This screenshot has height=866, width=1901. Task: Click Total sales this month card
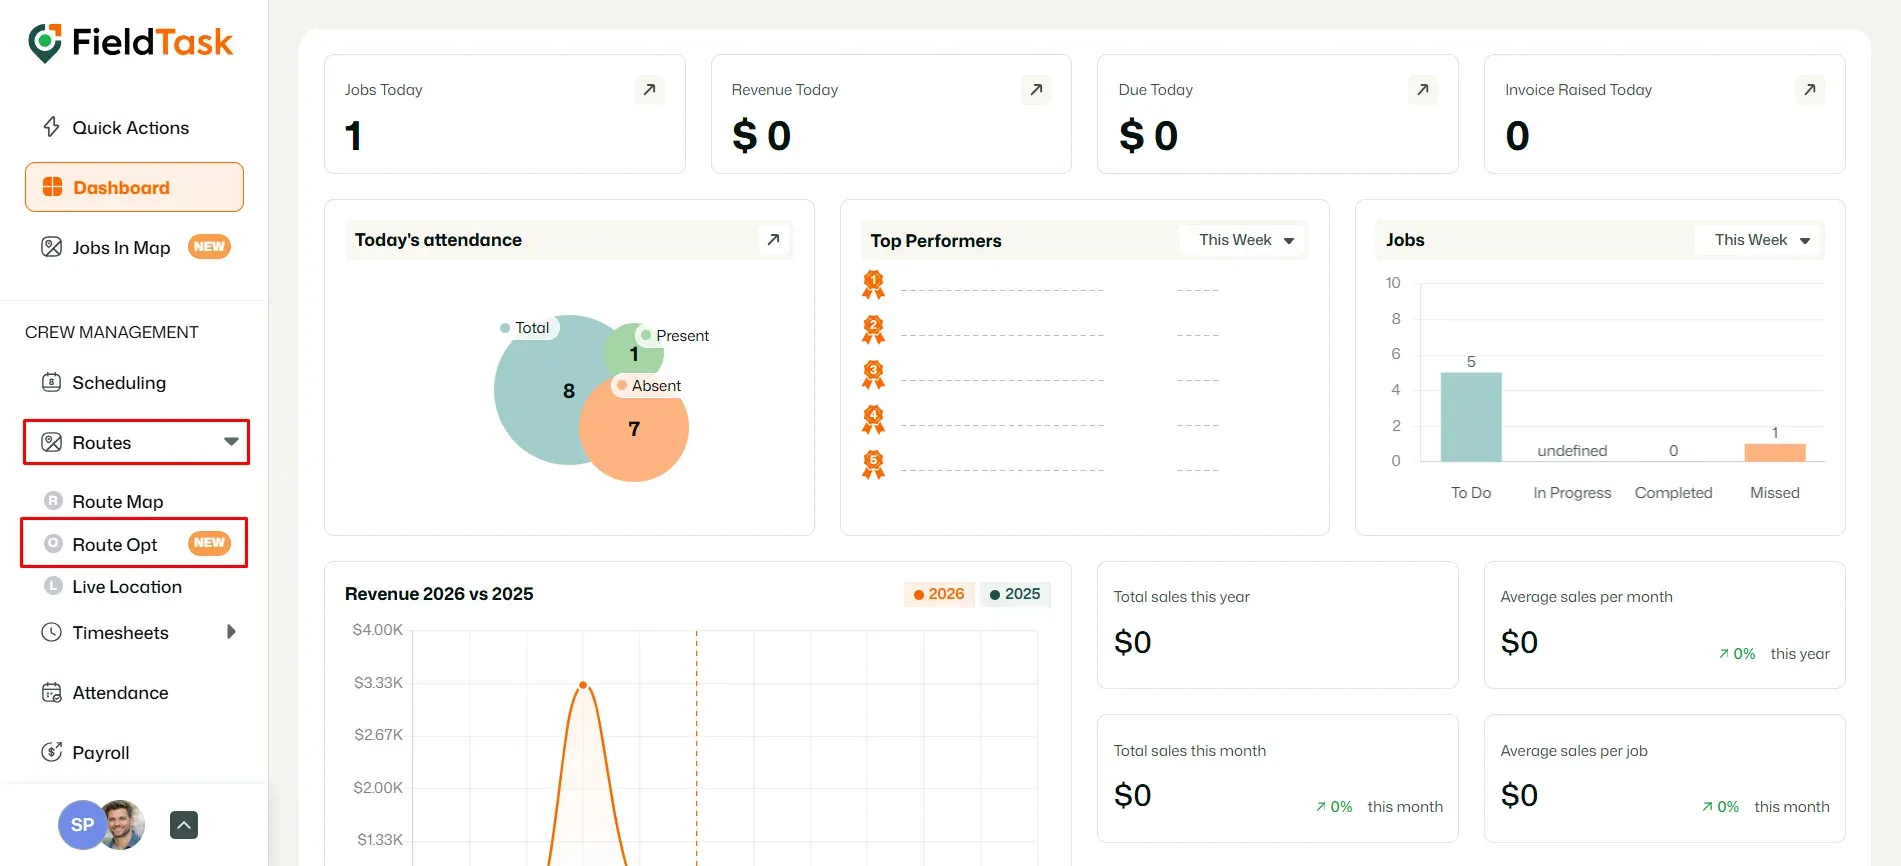(x=1277, y=778)
